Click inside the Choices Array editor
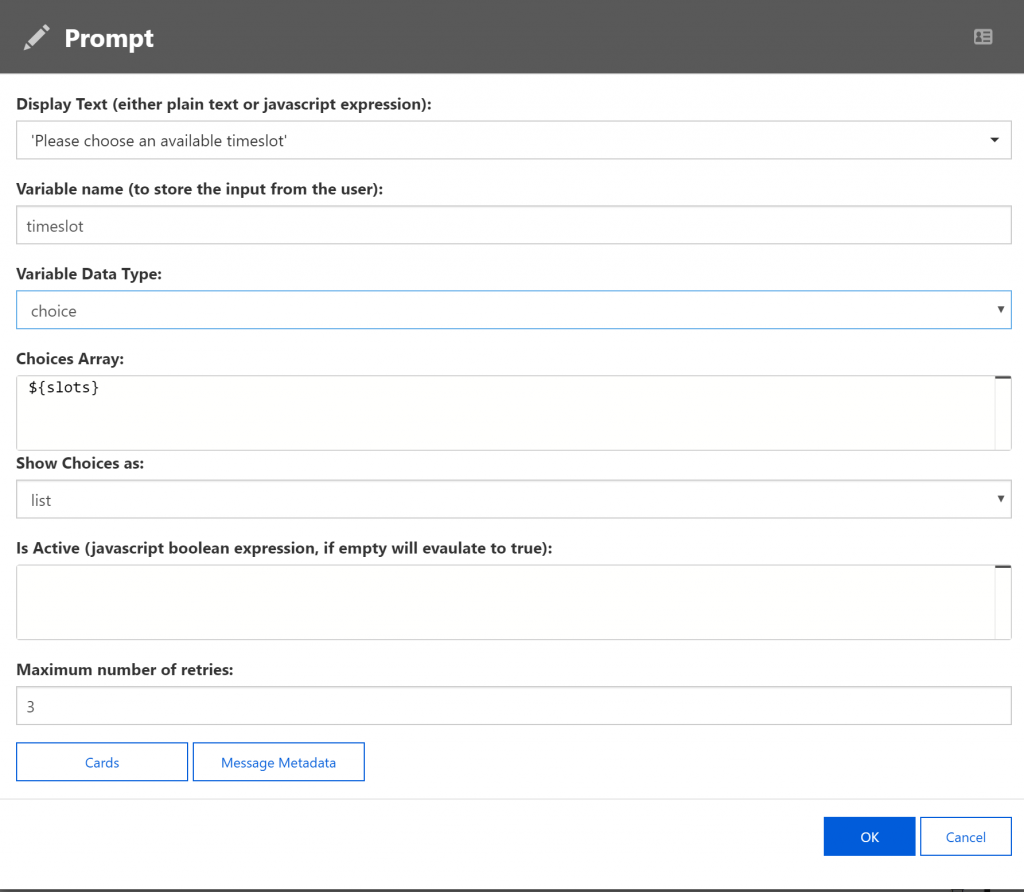 [505, 413]
